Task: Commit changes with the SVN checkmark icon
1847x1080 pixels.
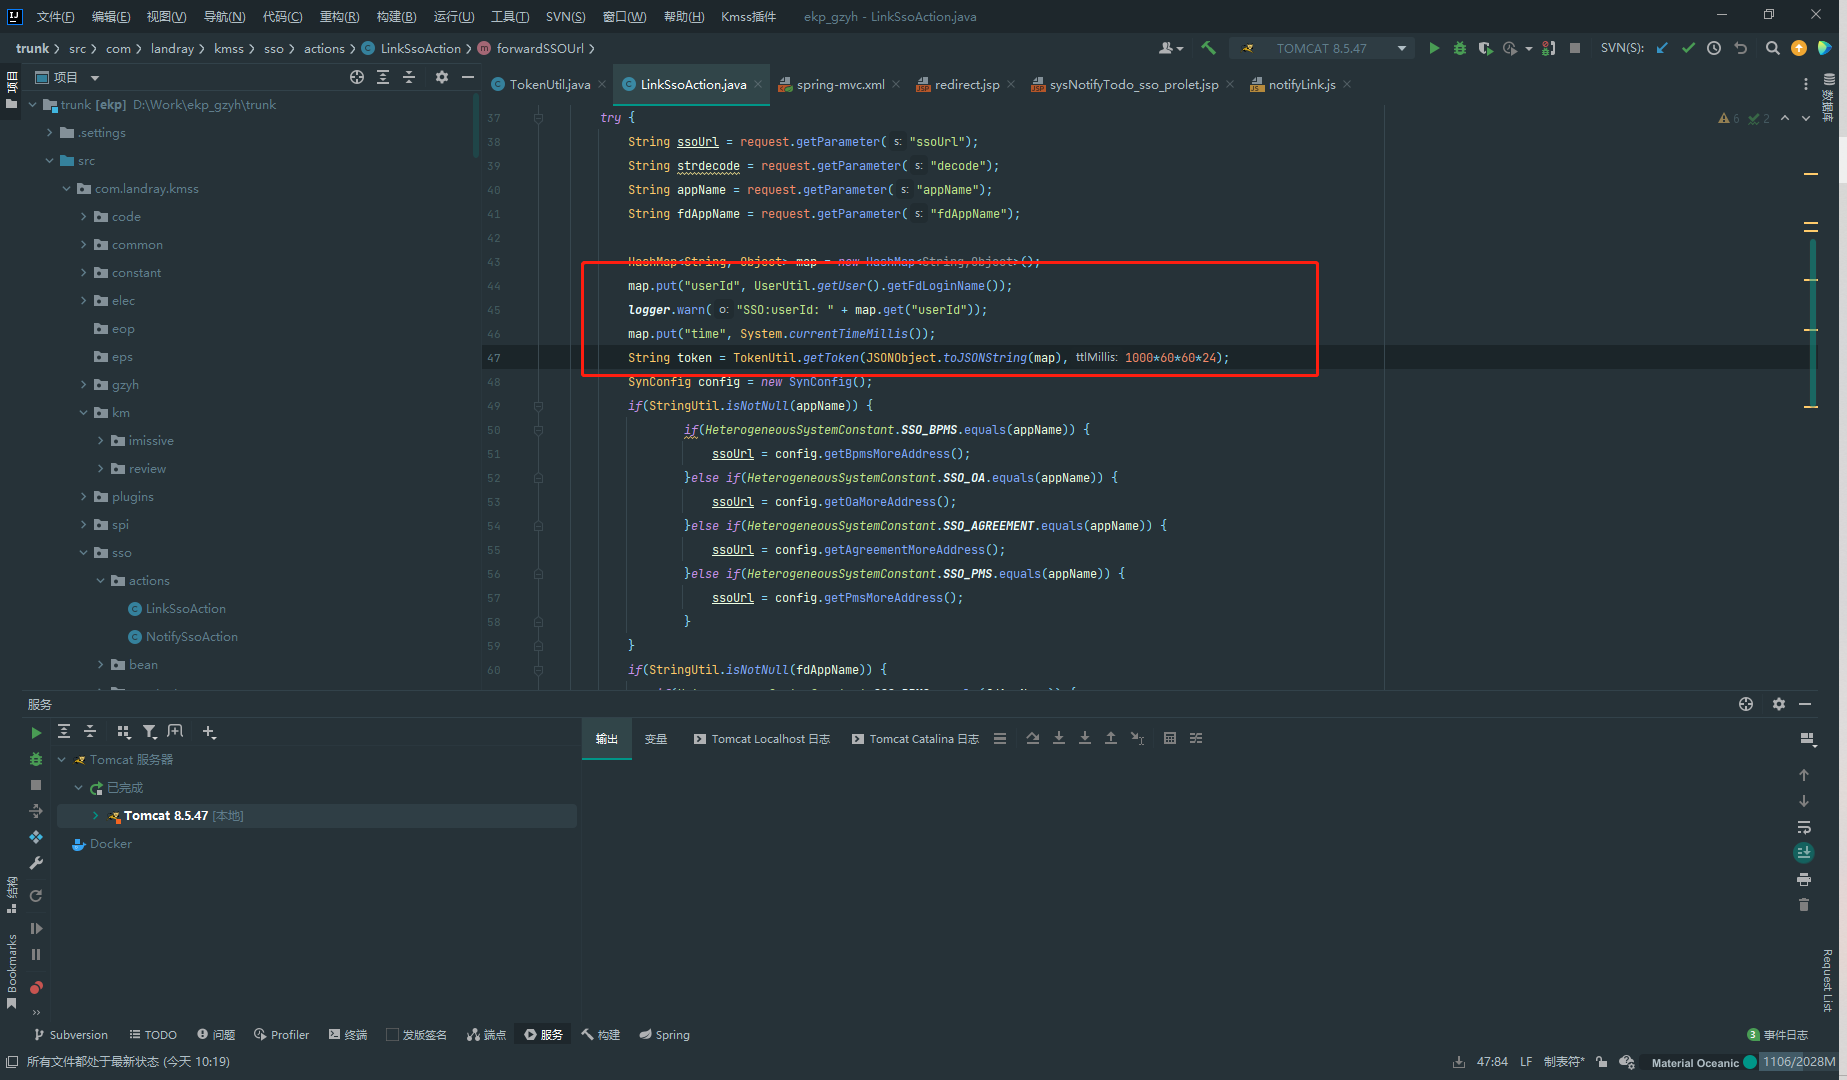Action: 1688,48
